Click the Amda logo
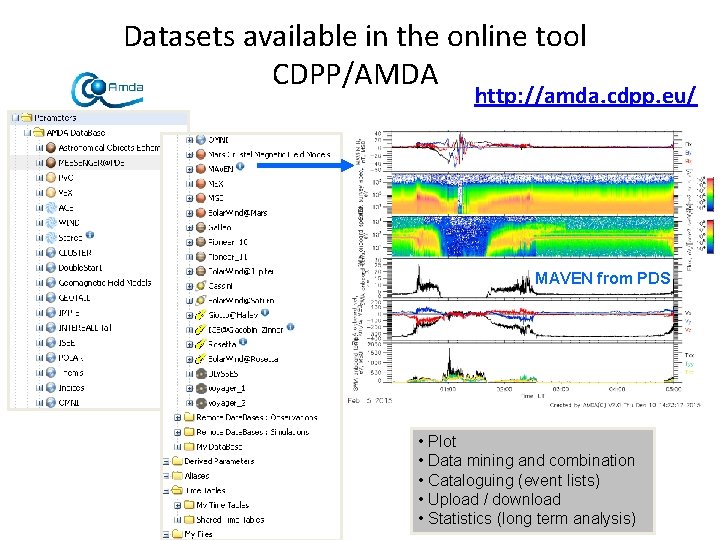The image size is (720, 540). (x=107, y=89)
